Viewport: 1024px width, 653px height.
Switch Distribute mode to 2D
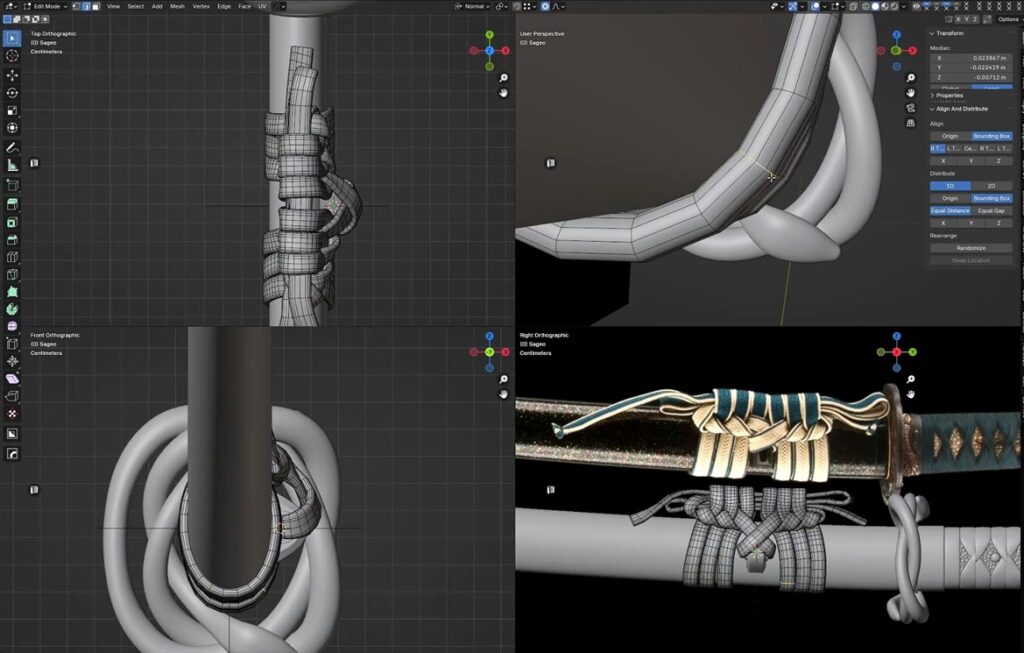(991, 186)
